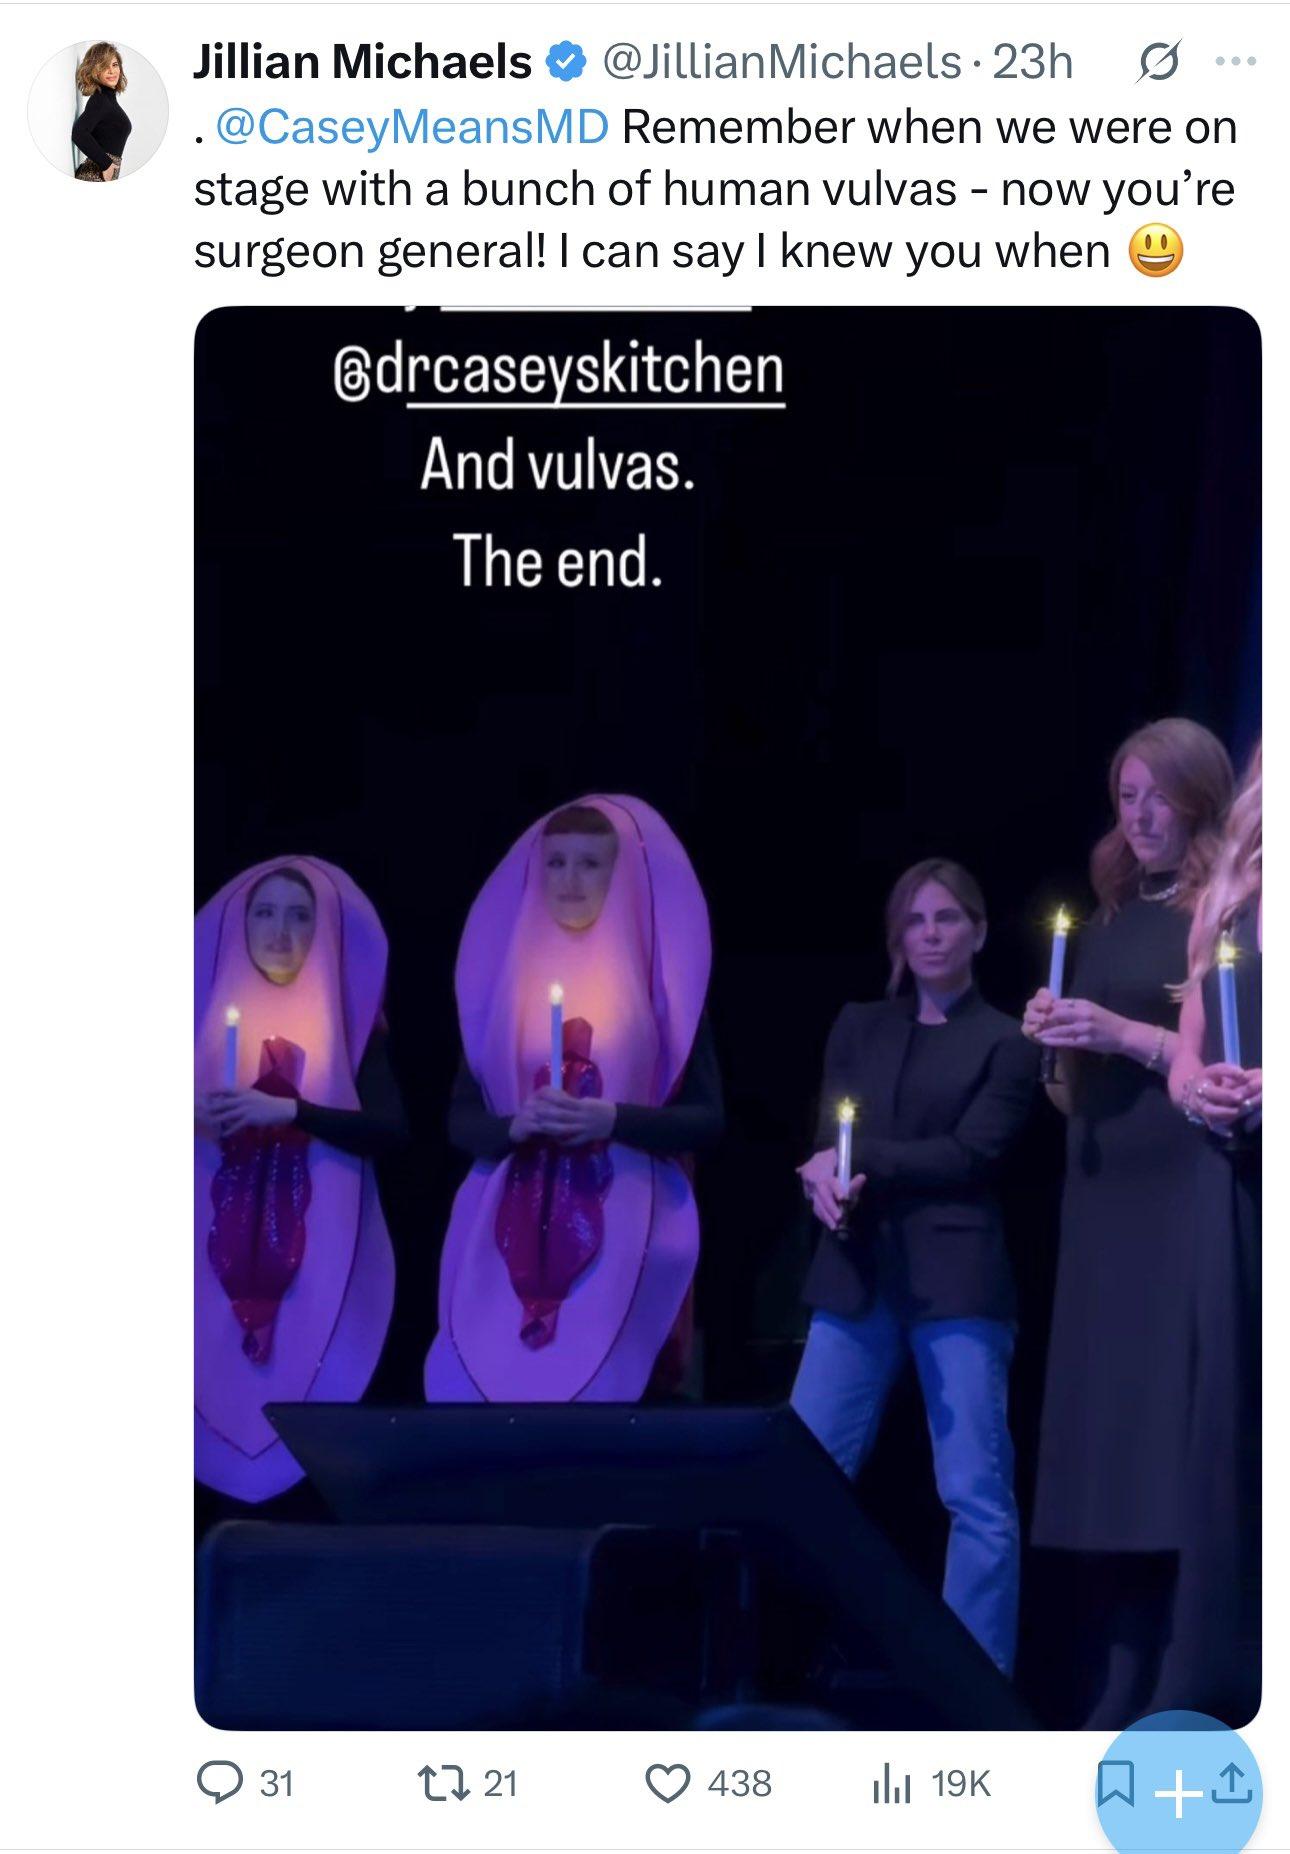The height and width of the screenshot is (1854, 1290).
Task: Click the tweet body text
Action: pyautogui.click(x=715, y=189)
